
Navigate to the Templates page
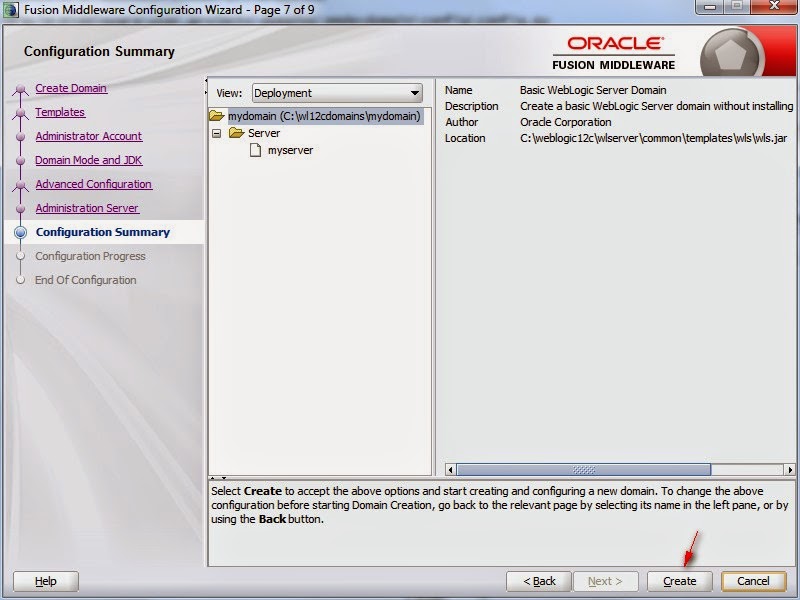click(59, 112)
